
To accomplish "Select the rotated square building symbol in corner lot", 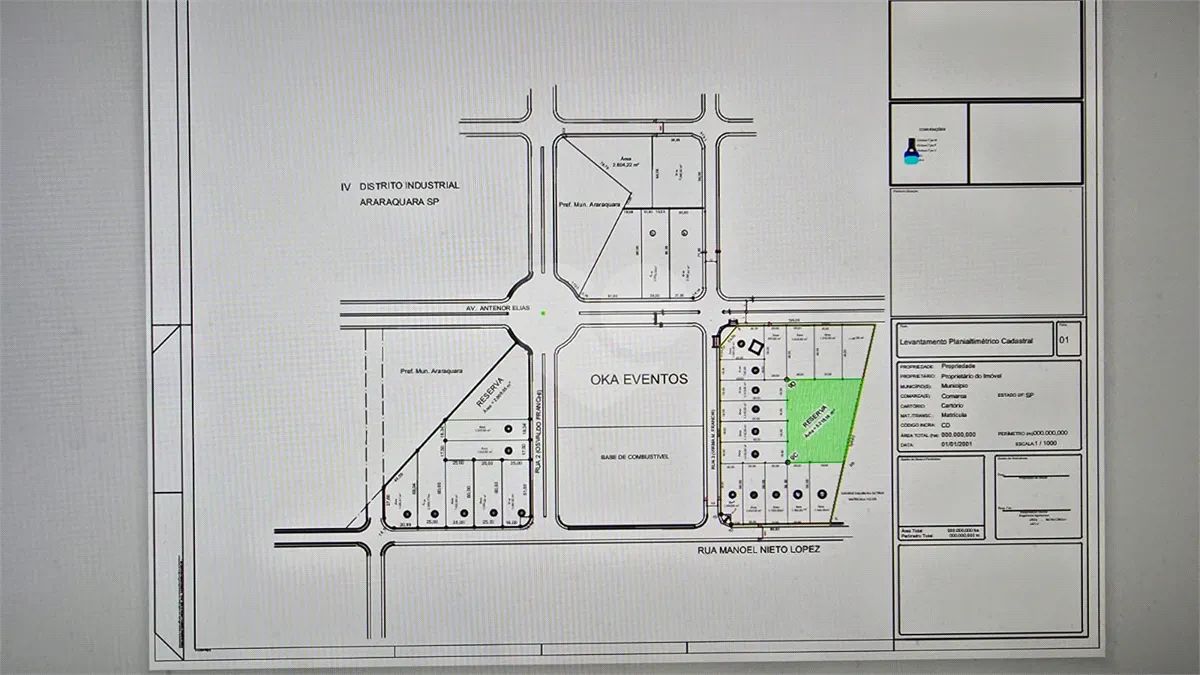I will [755, 345].
